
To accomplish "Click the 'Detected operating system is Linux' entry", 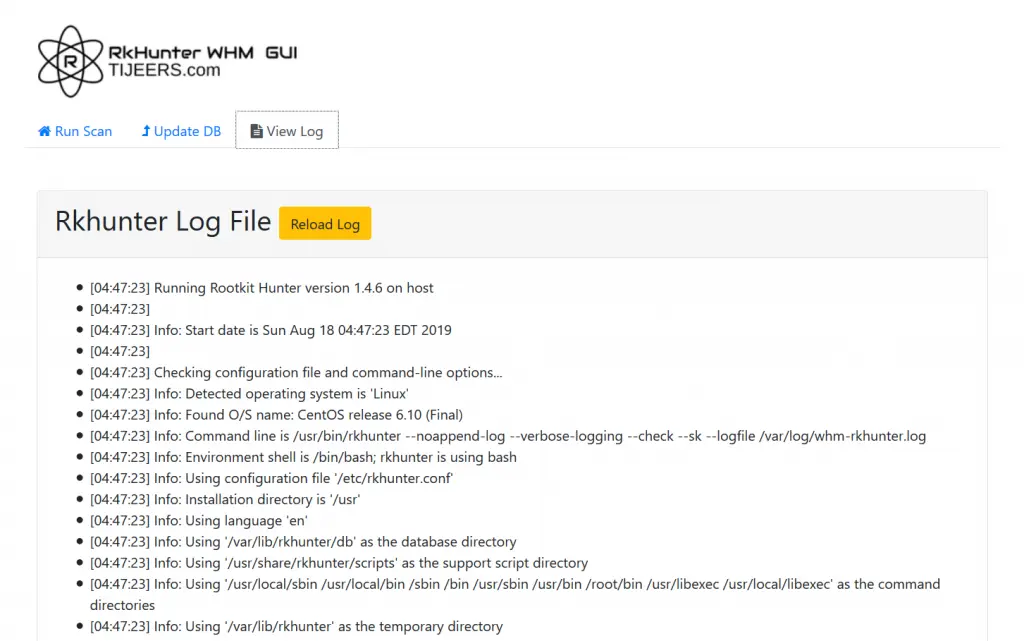I will [x=249, y=394].
